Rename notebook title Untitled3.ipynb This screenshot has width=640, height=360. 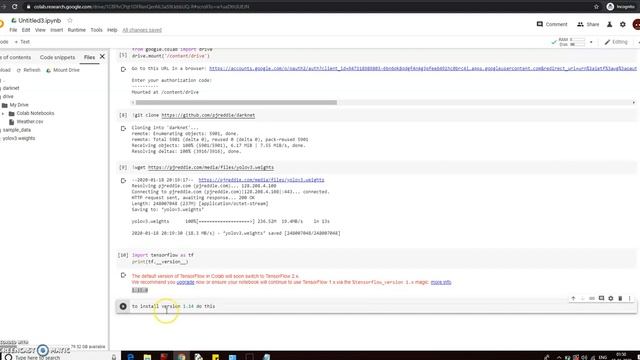(x=40, y=20)
